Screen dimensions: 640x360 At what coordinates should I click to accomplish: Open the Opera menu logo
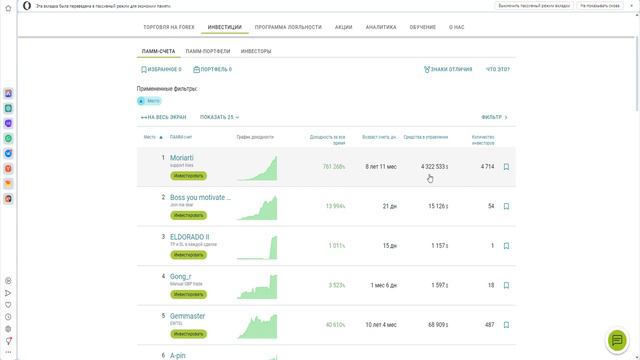coord(27,6)
